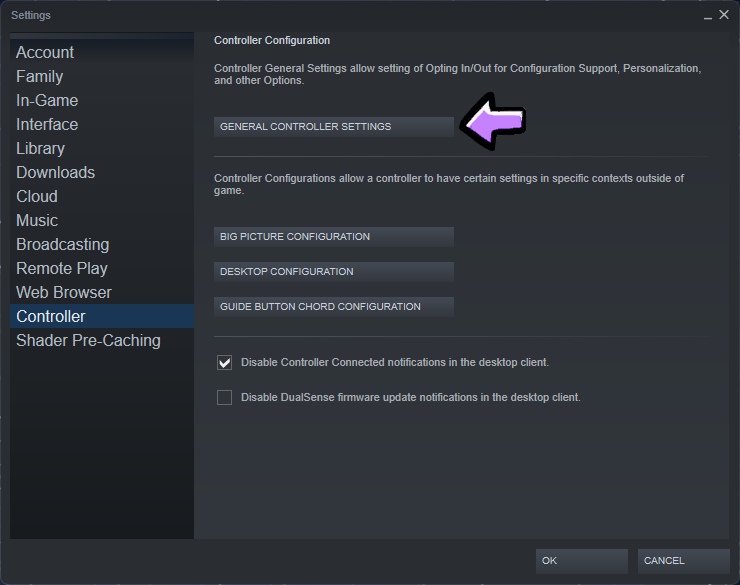Open Big Picture Configuration
Image resolution: width=740 pixels, height=585 pixels.
pyautogui.click(x=334, y=237)
